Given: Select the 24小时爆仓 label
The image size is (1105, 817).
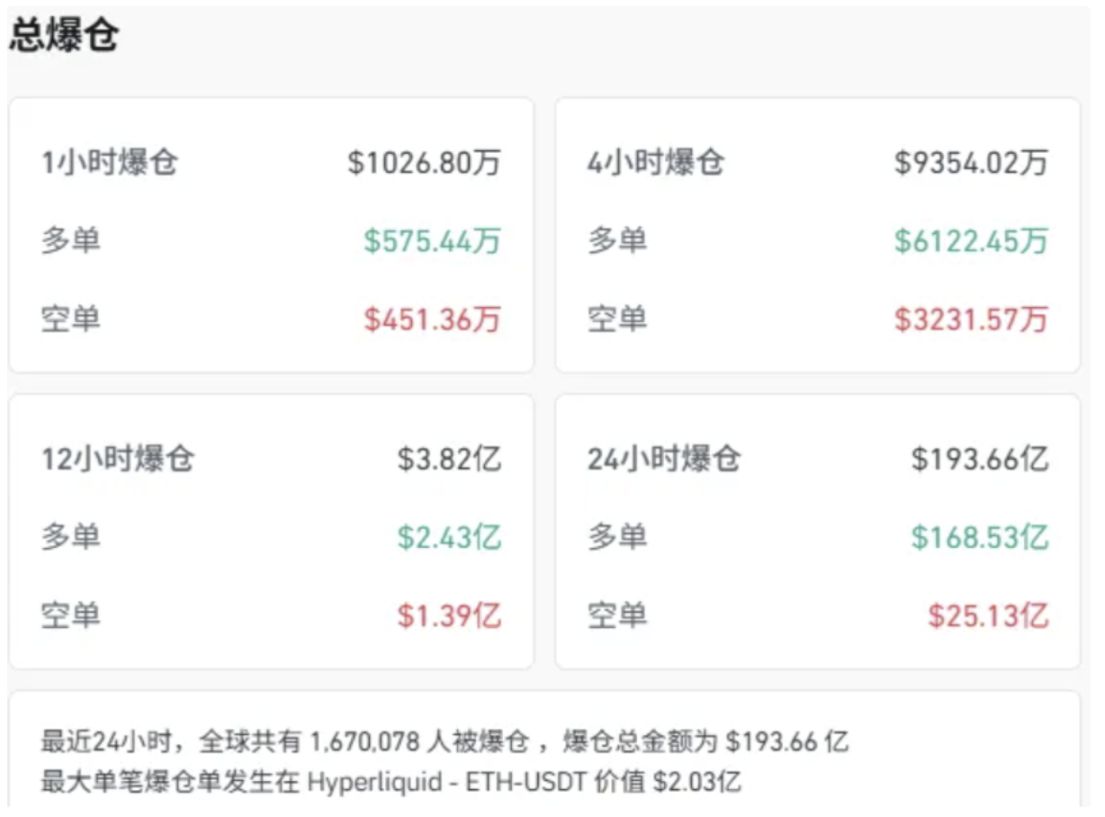Looking at the screenshot, I should 665,459.
